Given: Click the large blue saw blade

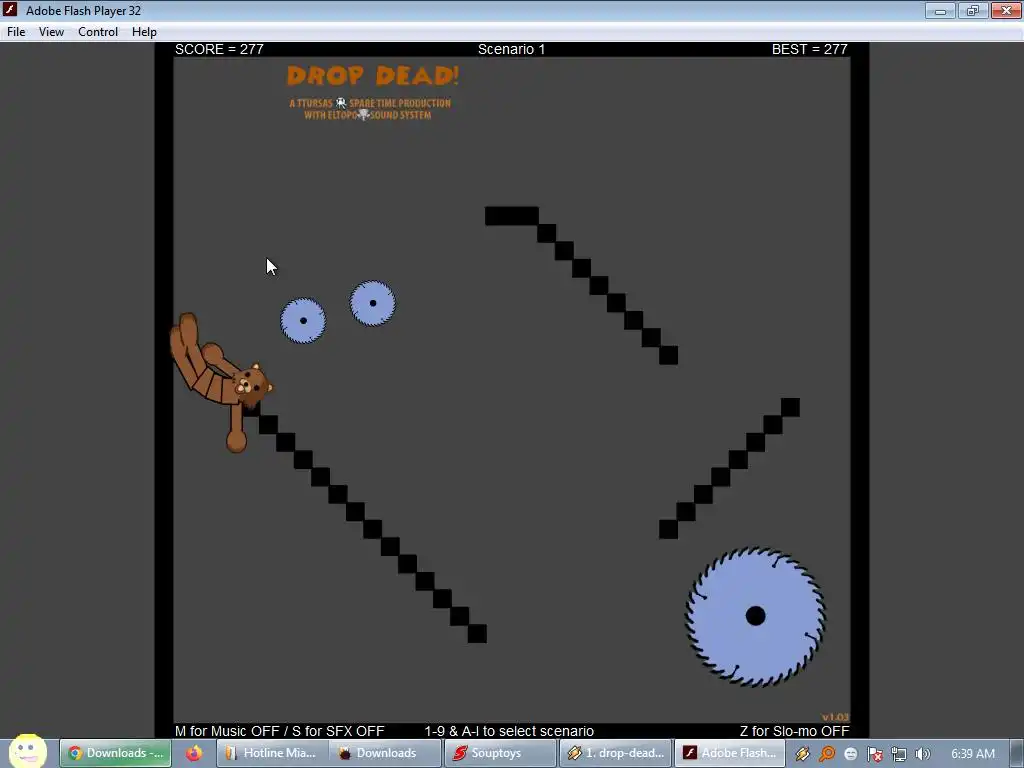Looking at the screenshot, I should 756,616.
